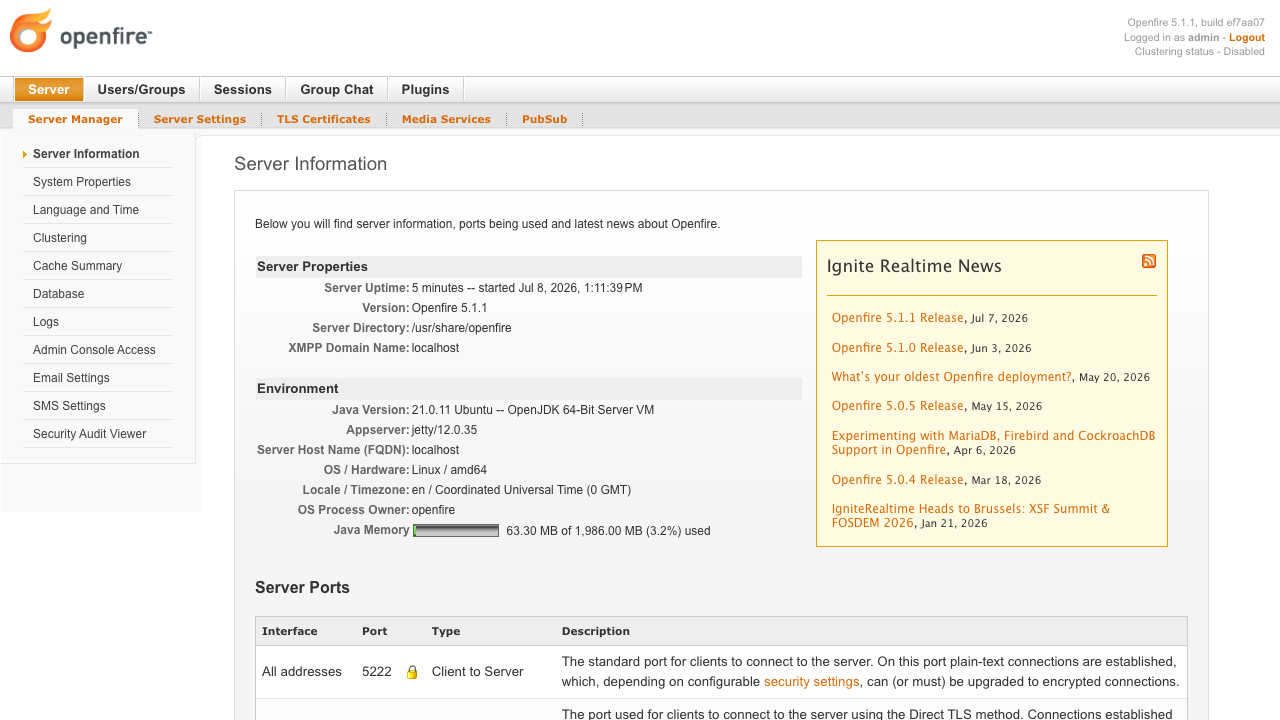Click the Locale / Timezone value text

click(x=521, y=490)
